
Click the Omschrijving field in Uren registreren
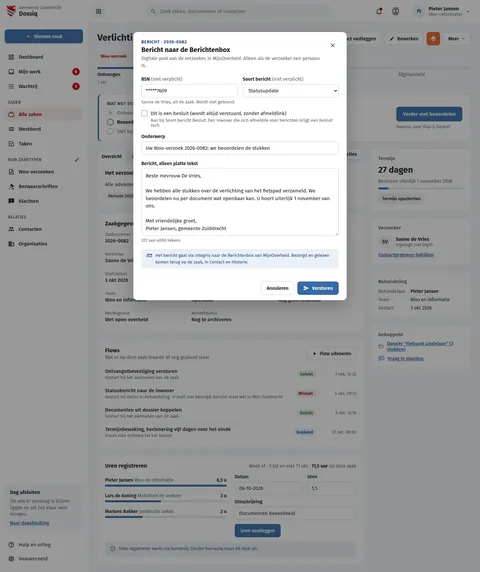click(295, 513)
